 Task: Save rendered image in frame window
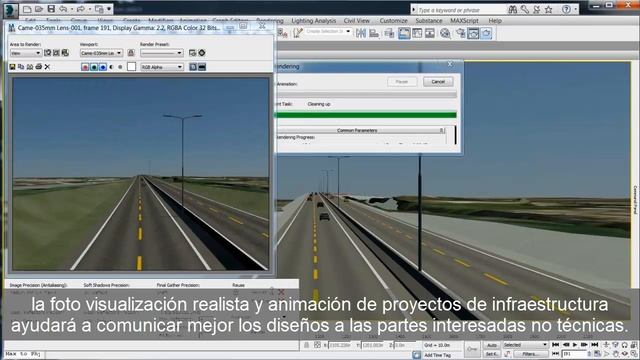tap(12, 67)
